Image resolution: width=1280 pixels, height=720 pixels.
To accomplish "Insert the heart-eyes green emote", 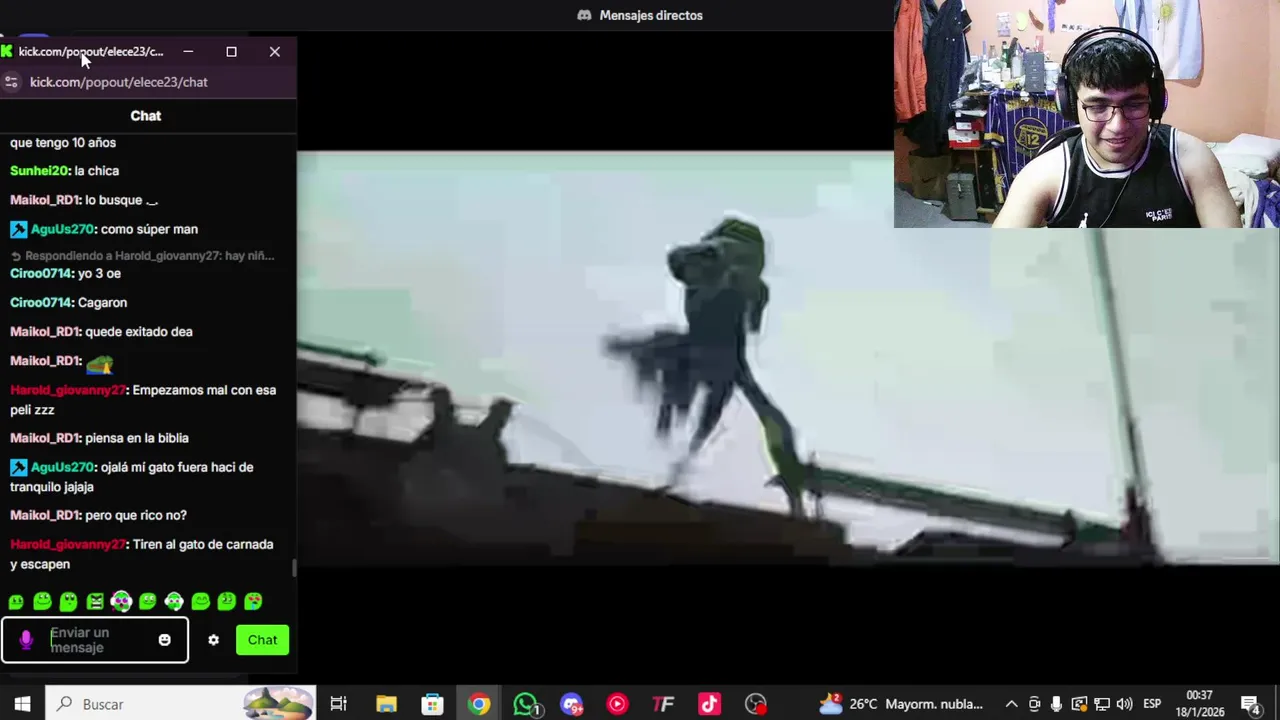I will pyautogui.click(x=253, y=601).
